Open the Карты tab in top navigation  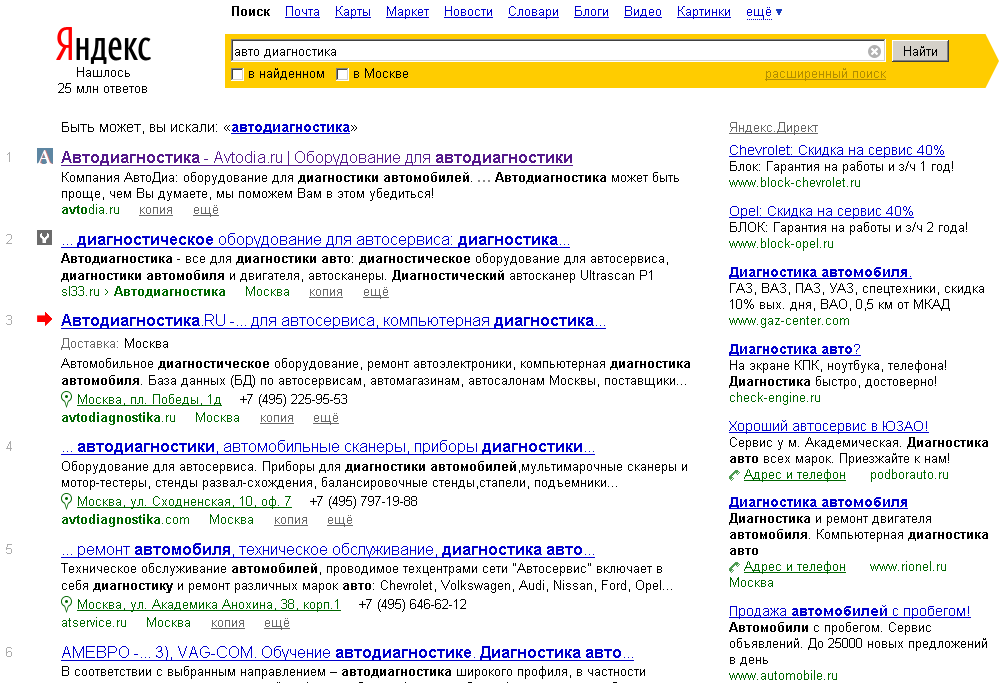(x=353, y=12)
